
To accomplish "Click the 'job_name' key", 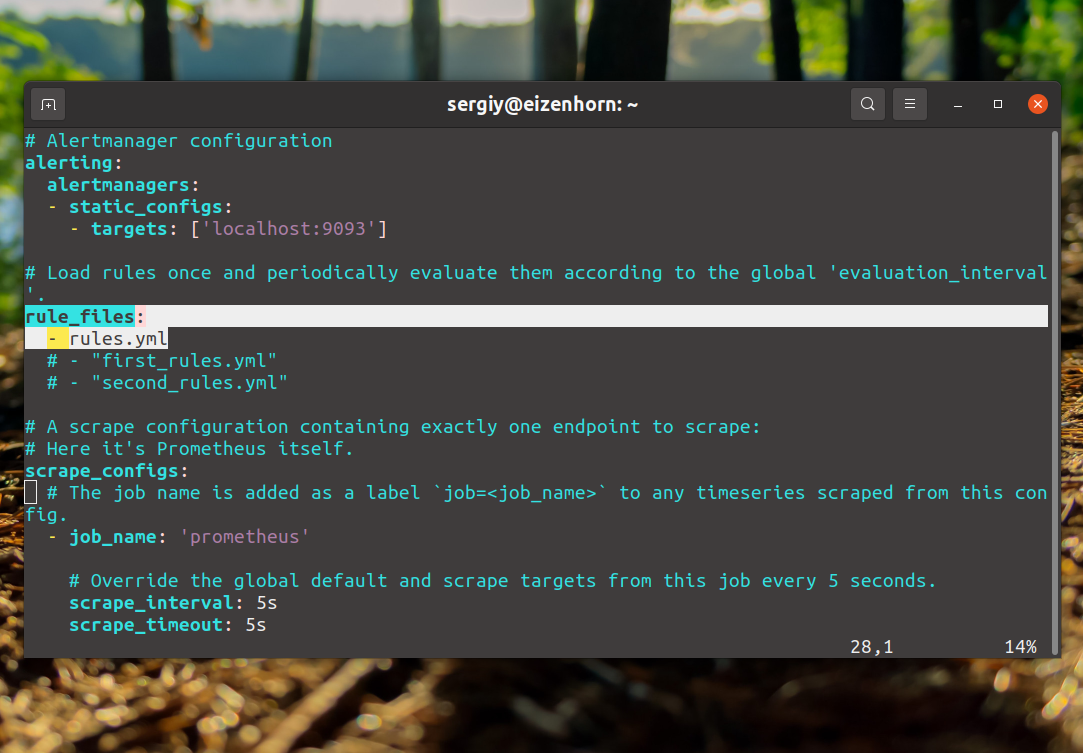I will [x=113, y=537].
